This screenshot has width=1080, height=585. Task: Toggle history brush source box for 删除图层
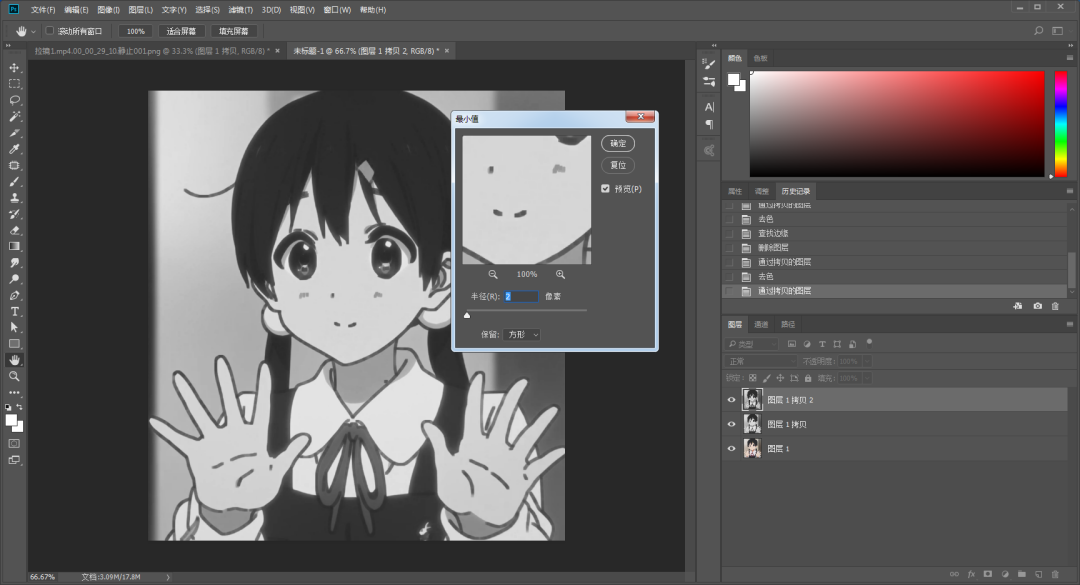click(x=729, y=248)
